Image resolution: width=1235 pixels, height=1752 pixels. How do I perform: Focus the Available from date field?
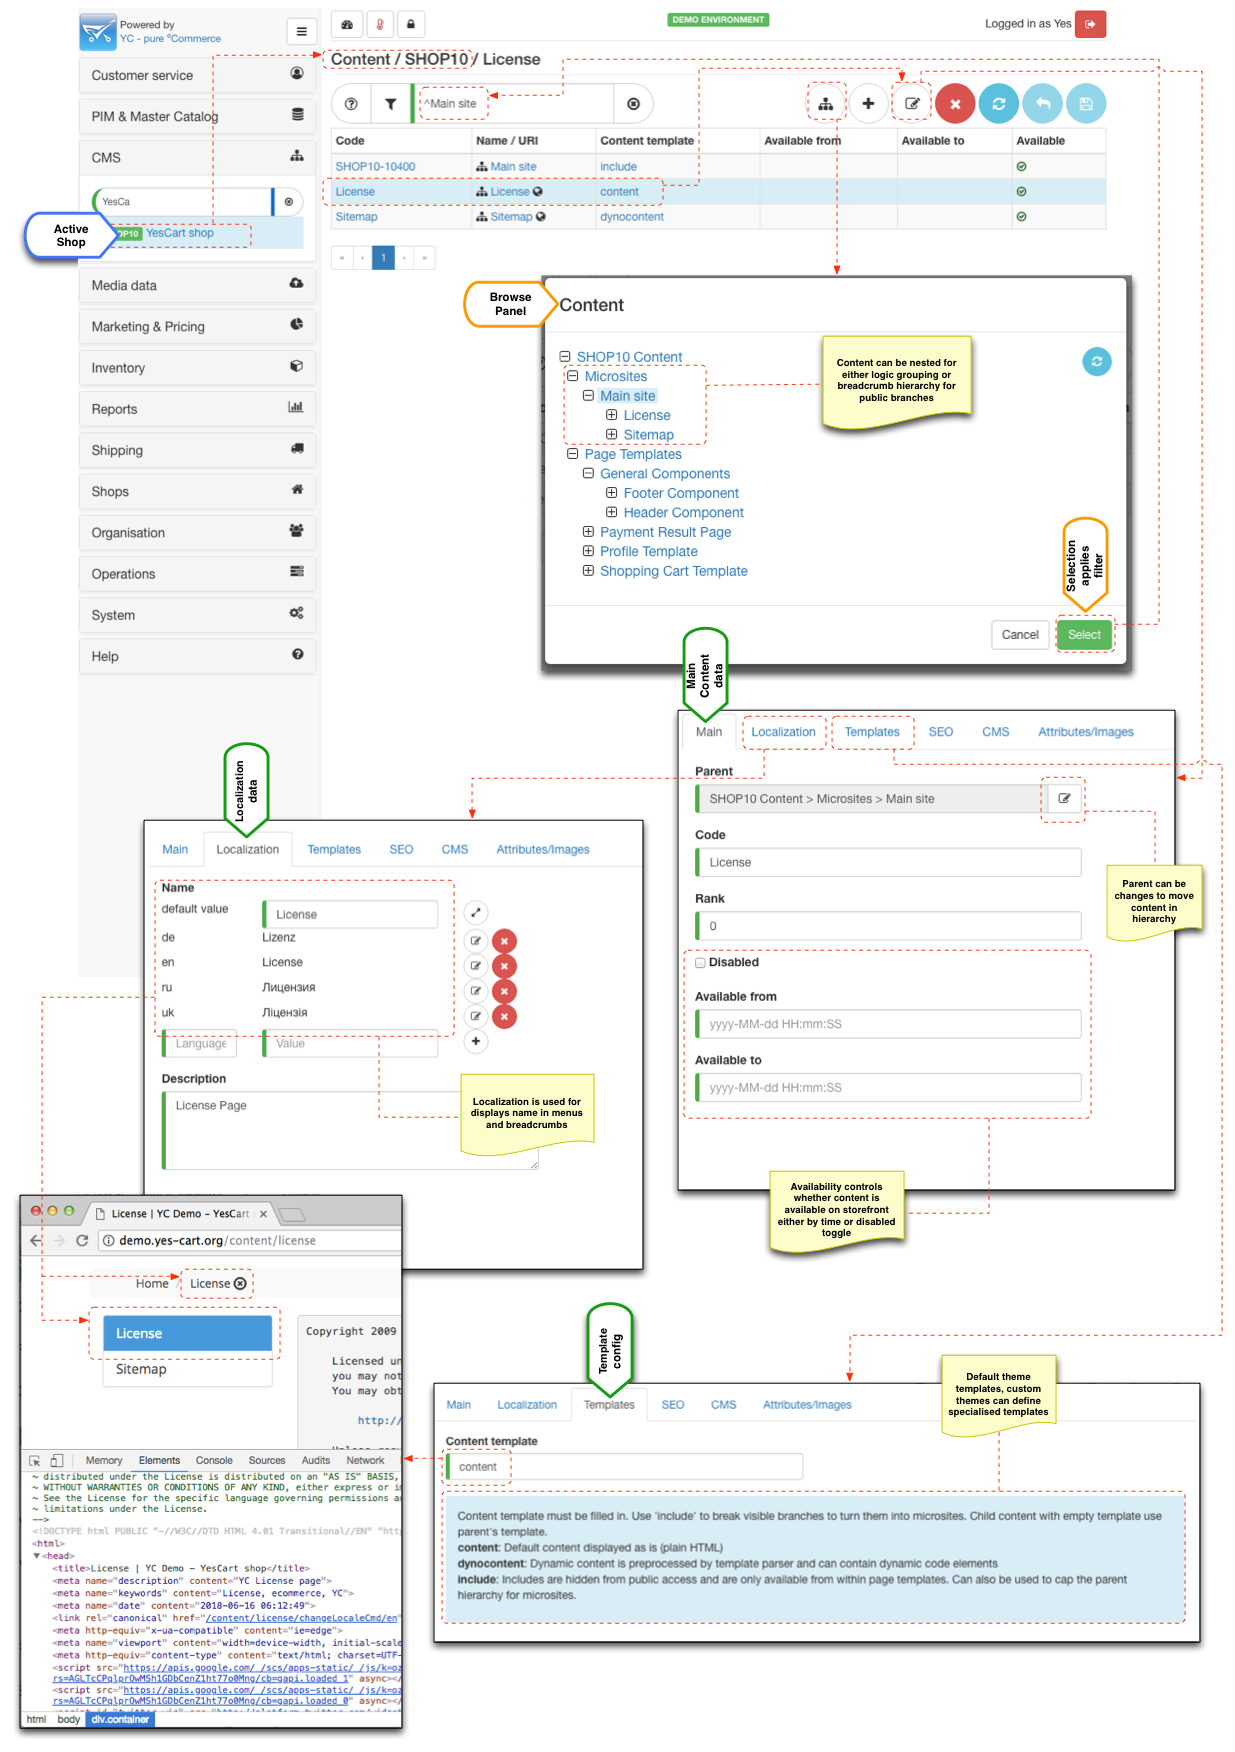coord(889,1024)
